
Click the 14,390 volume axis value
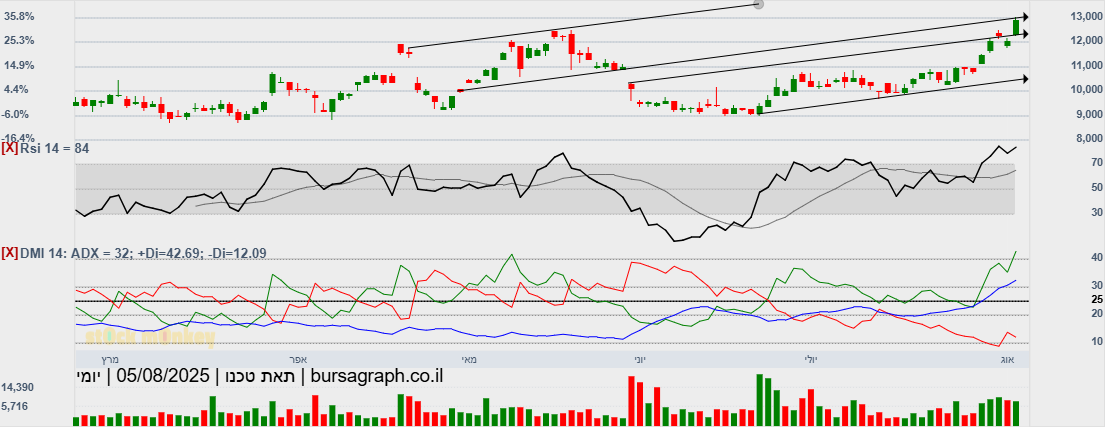pos(17,388)
